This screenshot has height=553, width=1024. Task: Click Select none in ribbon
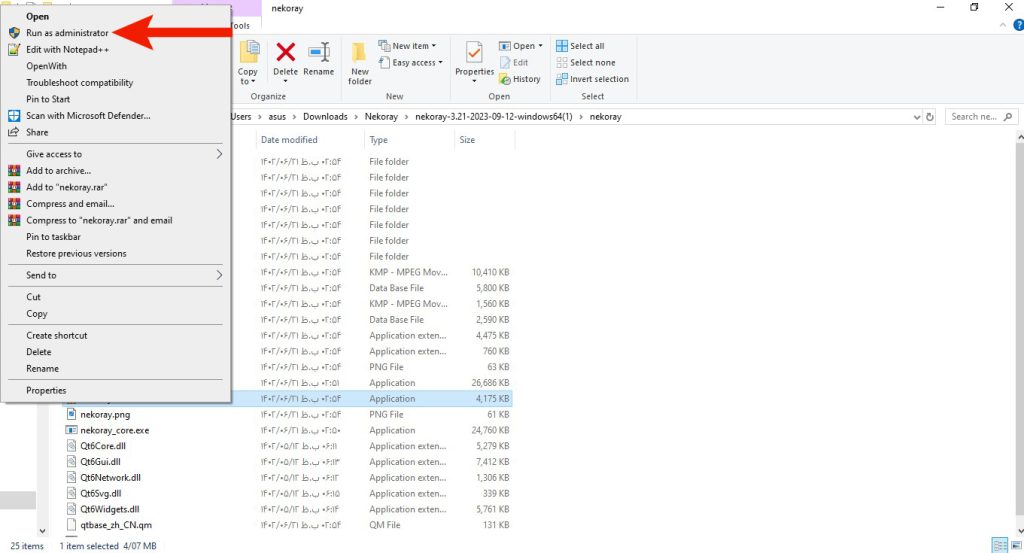tap(586, 63)
